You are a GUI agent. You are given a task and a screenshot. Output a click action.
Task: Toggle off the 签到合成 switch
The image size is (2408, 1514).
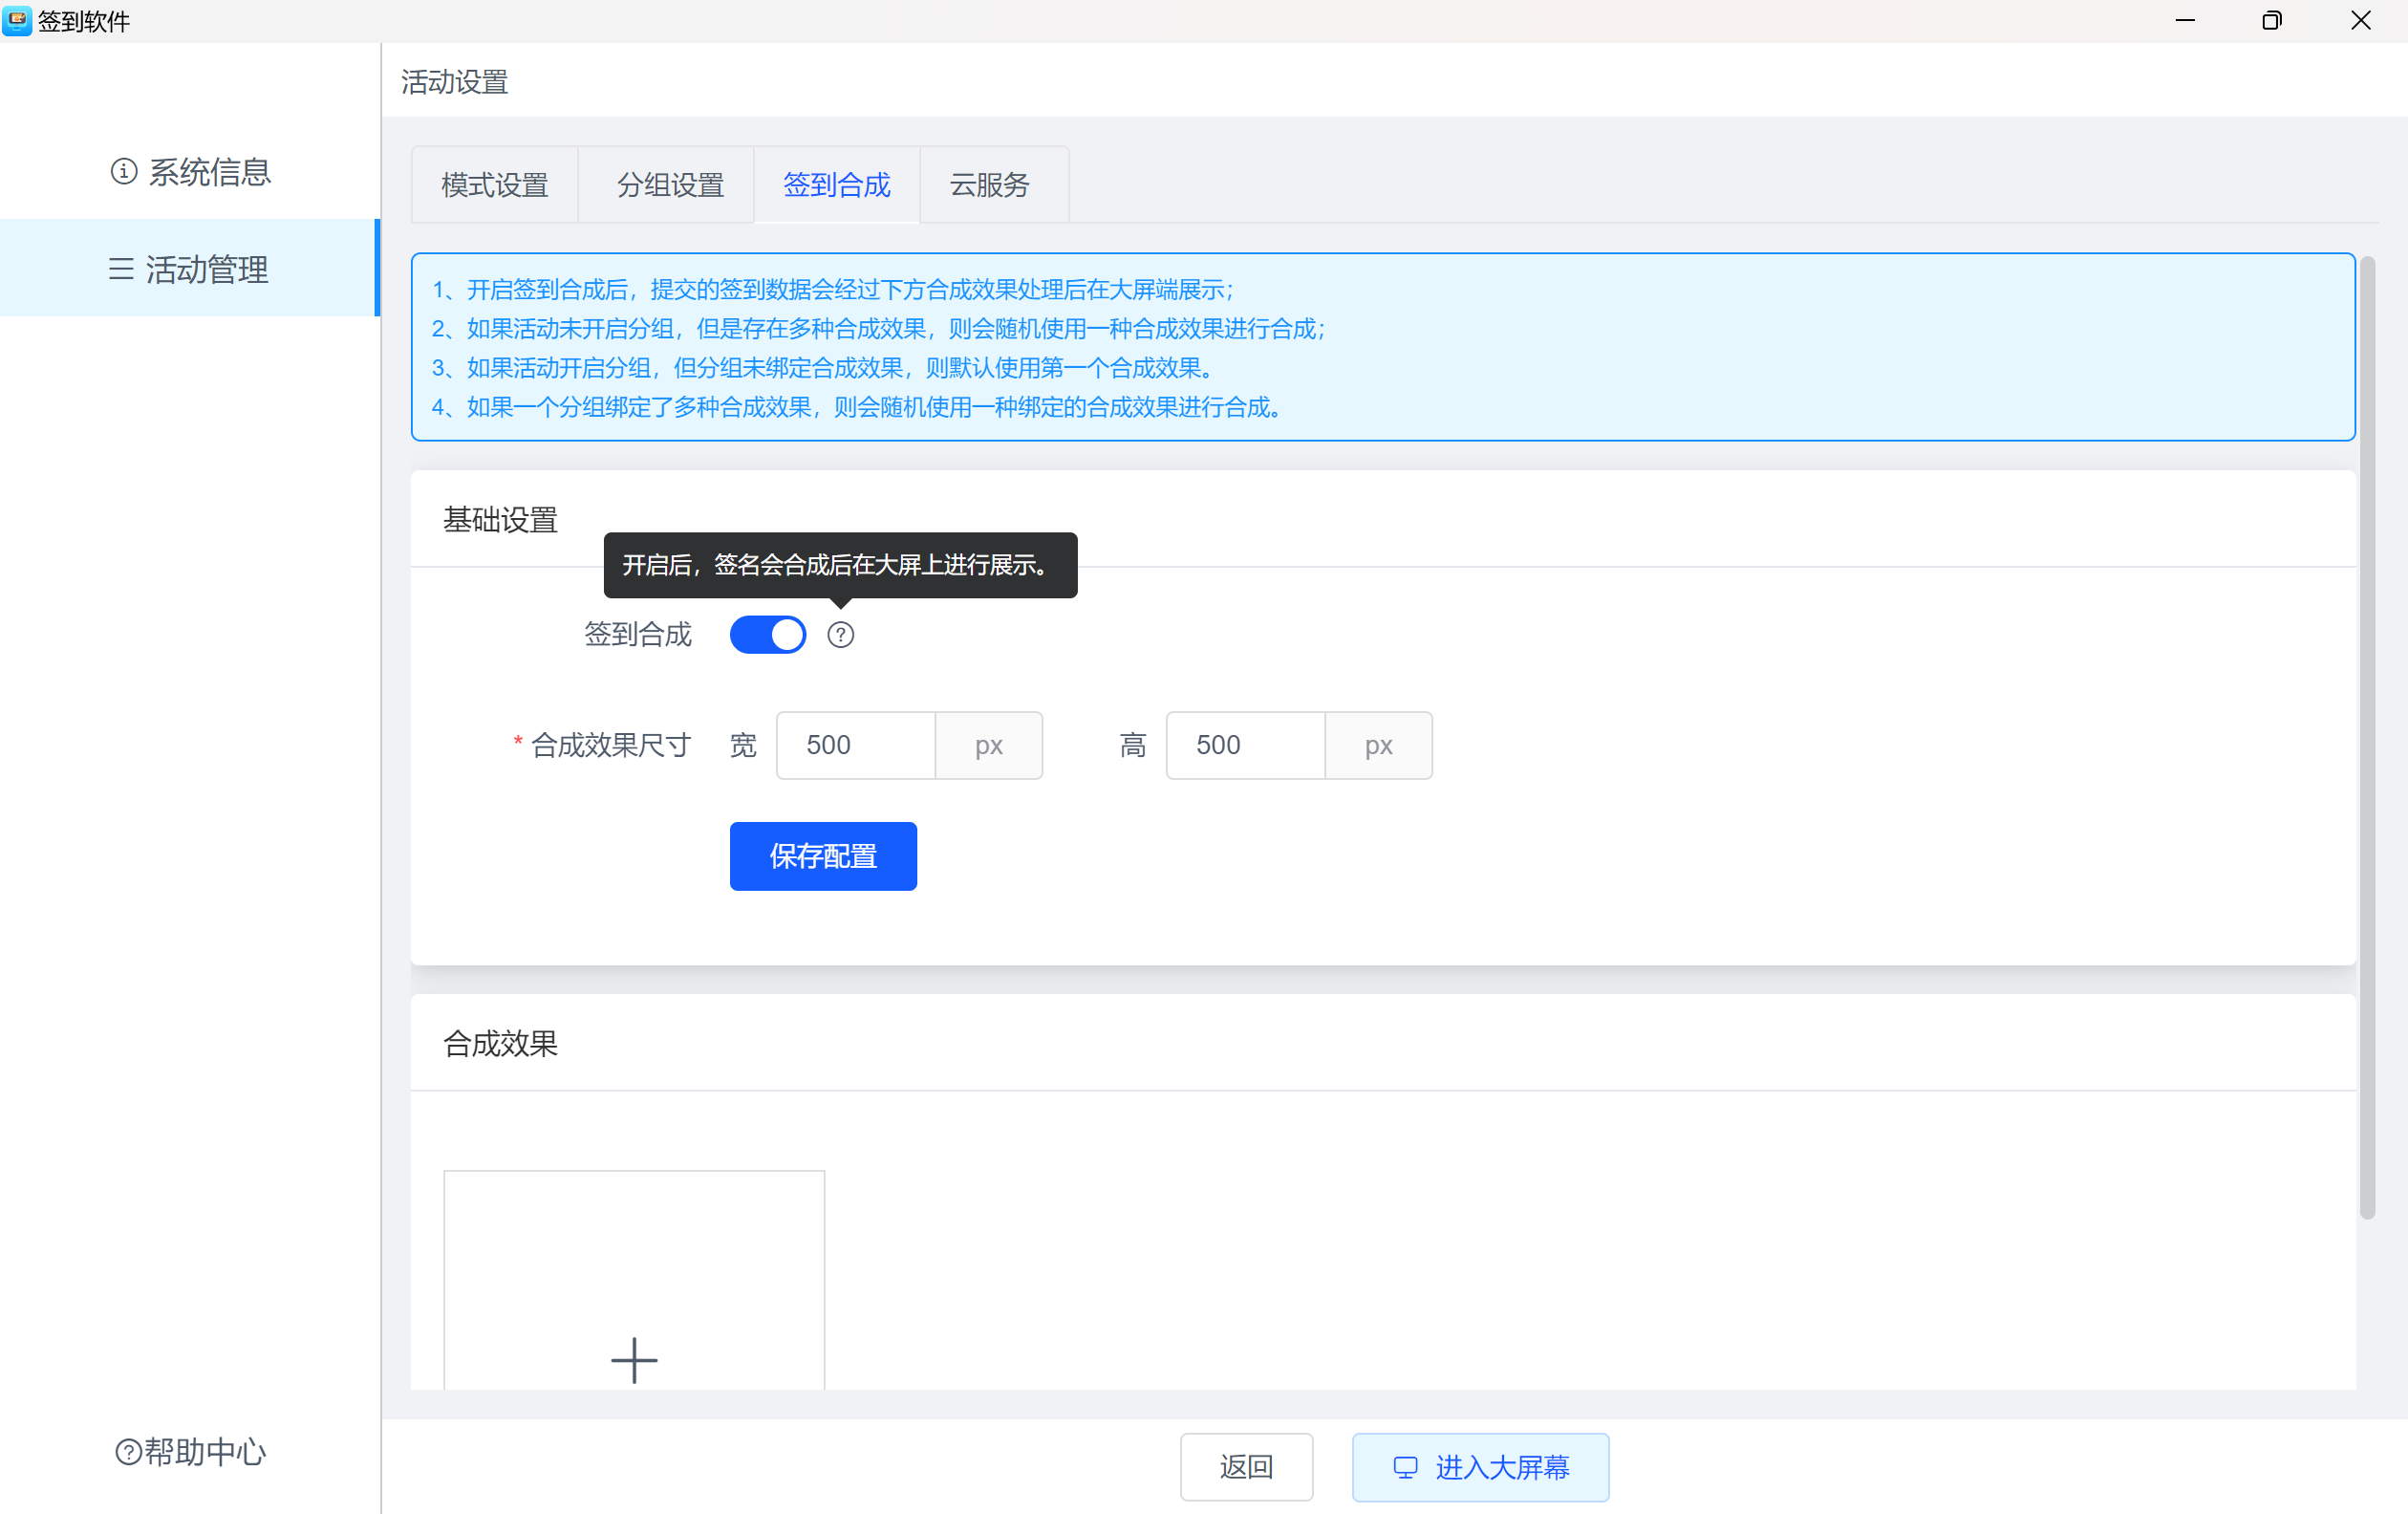pyautogui.click(x=767, y=635)
